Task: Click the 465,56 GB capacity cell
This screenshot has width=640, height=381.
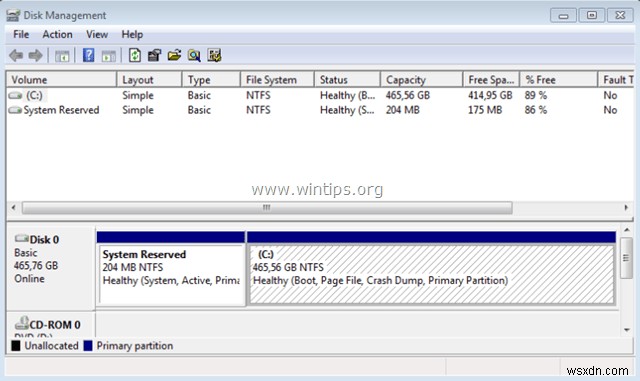Action: (408, 96)
